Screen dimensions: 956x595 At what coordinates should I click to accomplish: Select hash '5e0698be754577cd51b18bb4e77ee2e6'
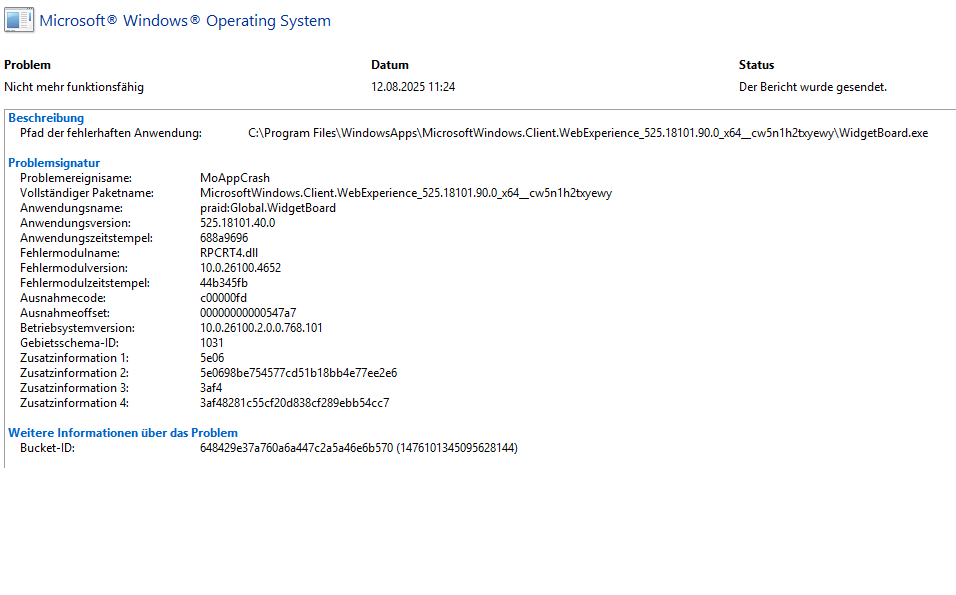(298, 373)
